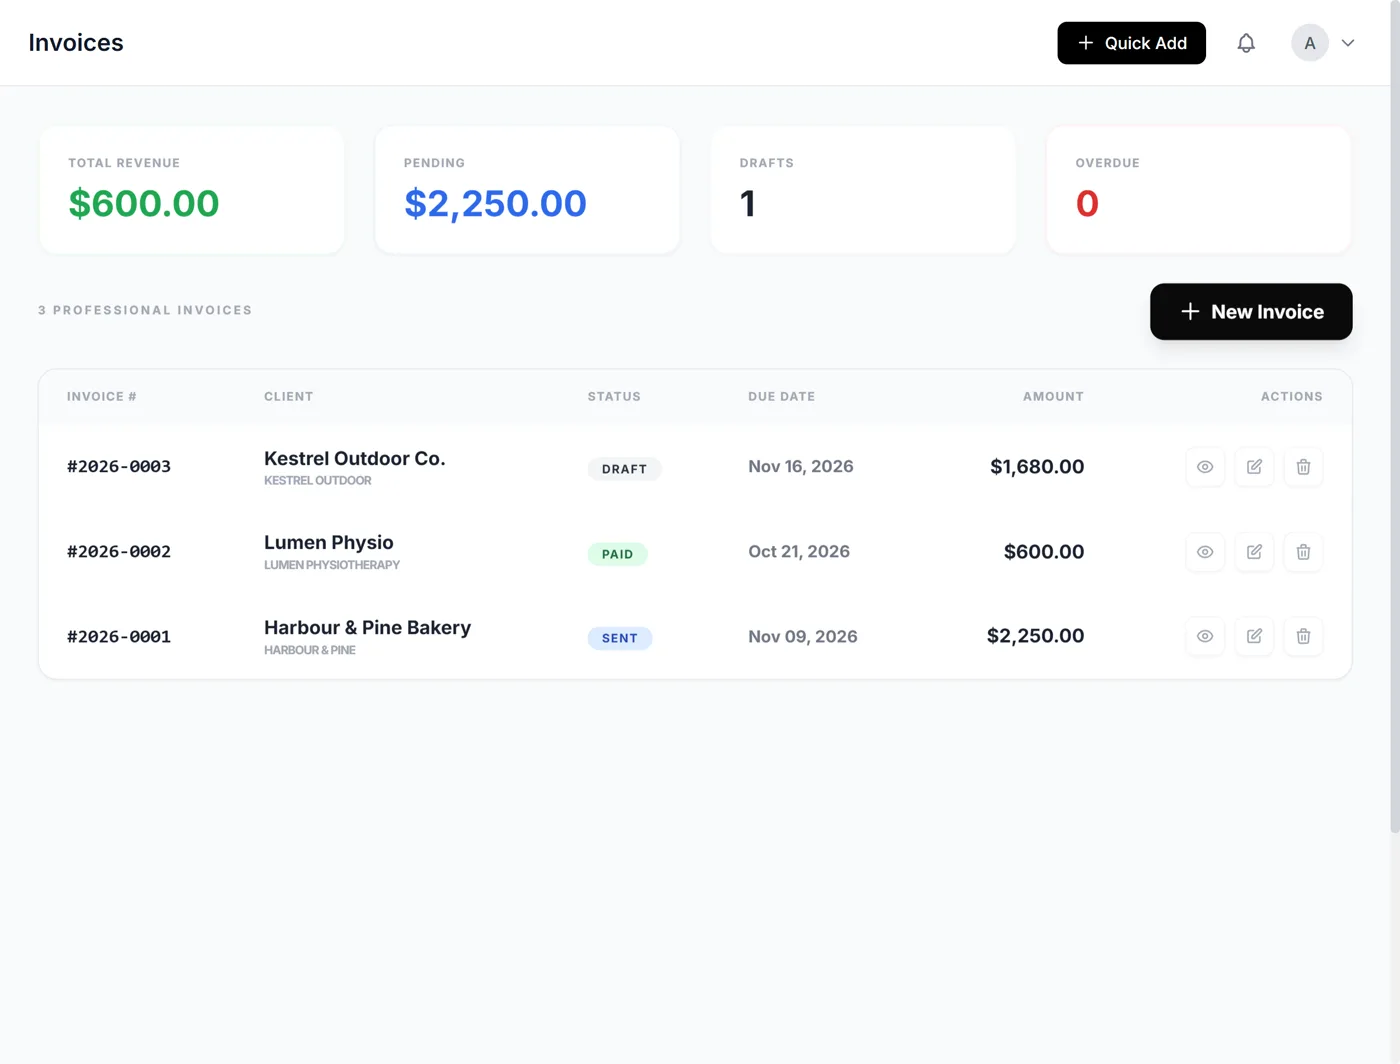Select the Harbour & Pine Bakery client name
Screen dimensions: 1400x1064
tap(367, 627)
